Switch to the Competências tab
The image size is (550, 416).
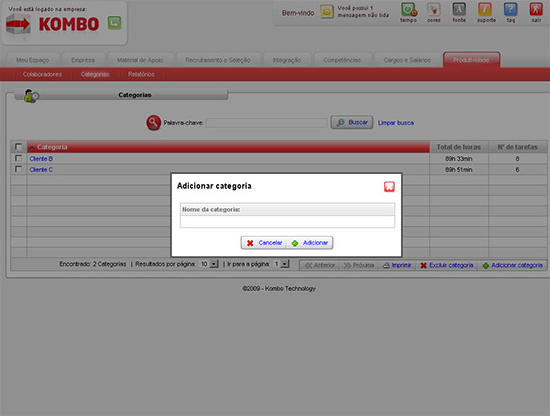[342, 60]
